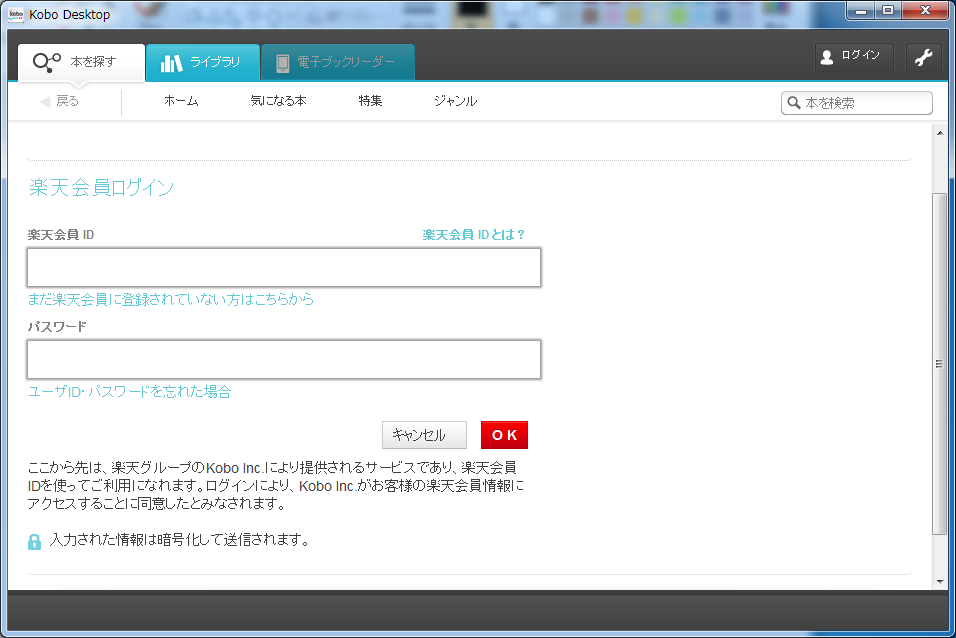This screenshot has width=956, height=638.
Task: Browse by ジャンル
Action: [455, 101]
